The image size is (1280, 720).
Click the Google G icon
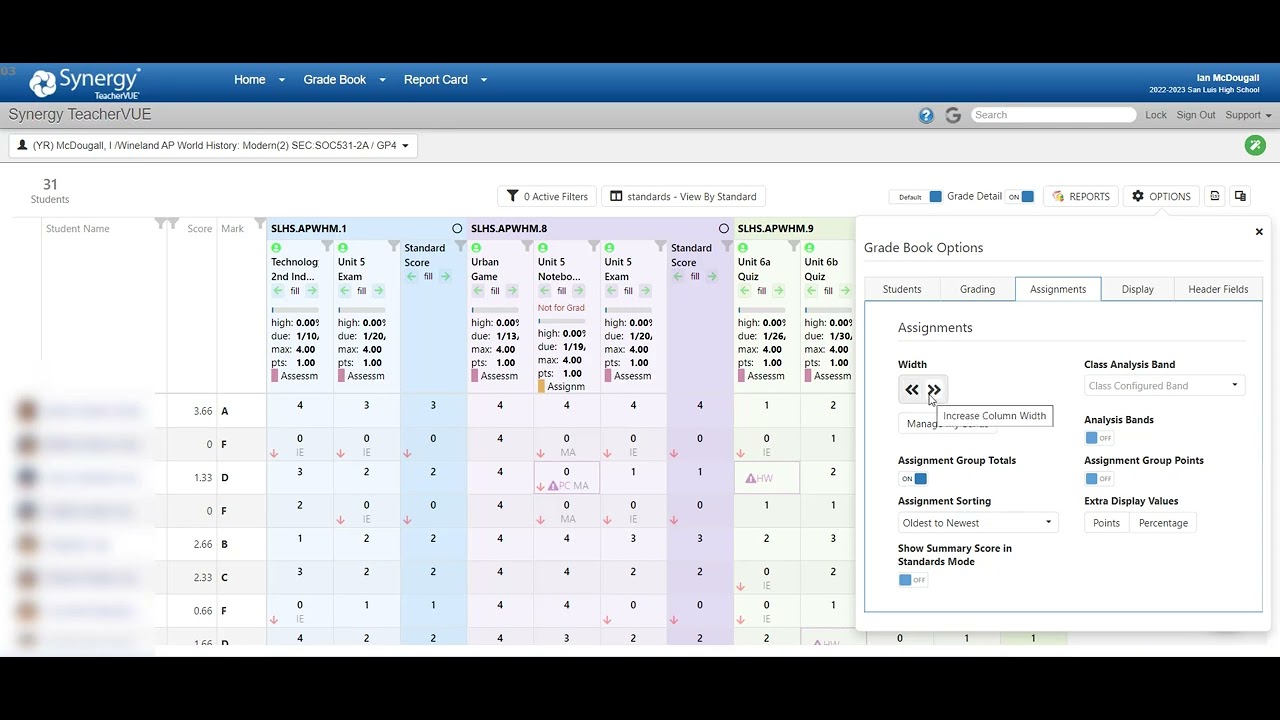[953, 115]
